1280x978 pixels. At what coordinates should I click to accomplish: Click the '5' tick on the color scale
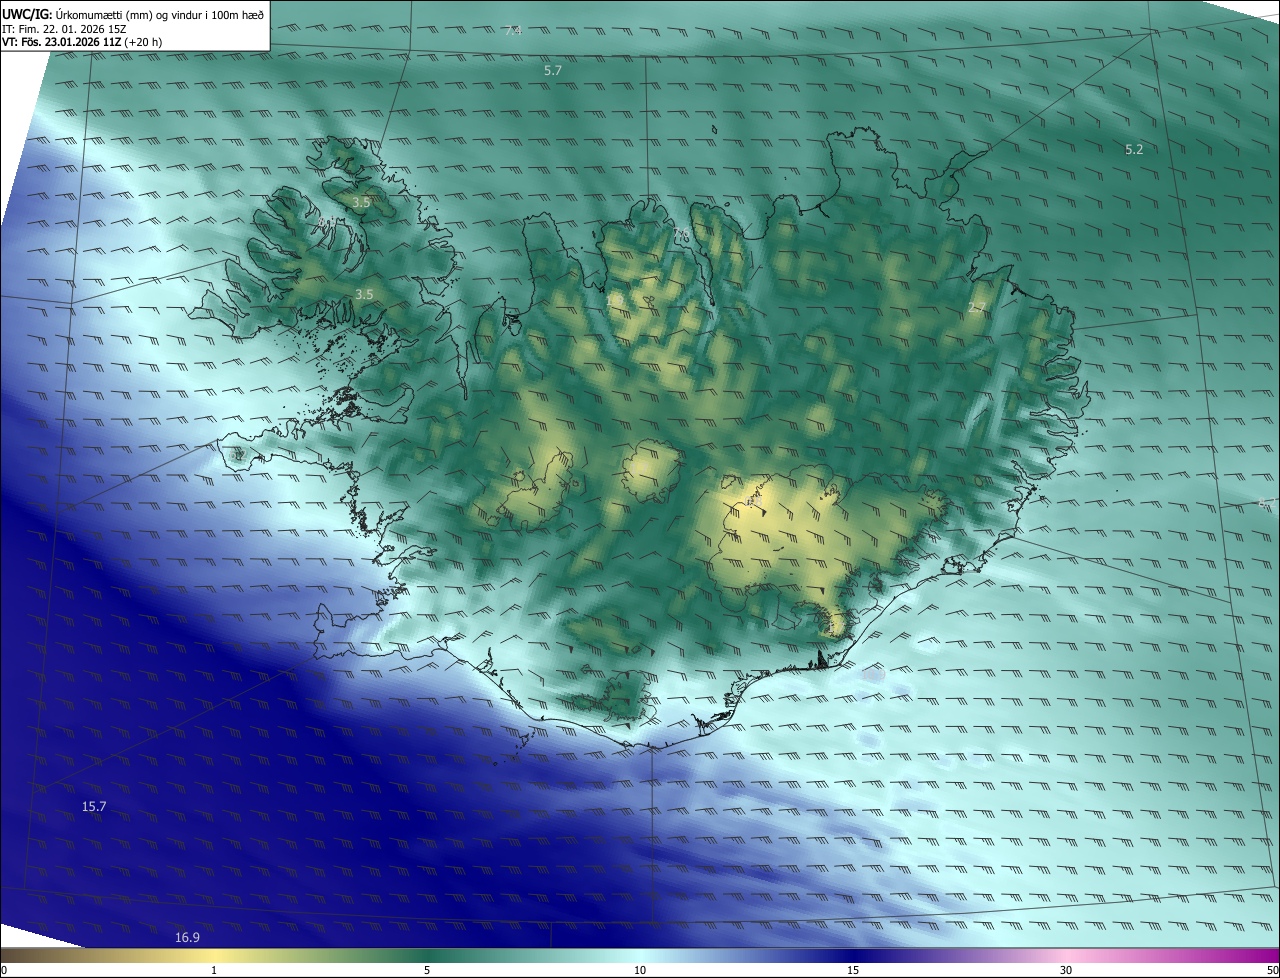click(427, 971)
